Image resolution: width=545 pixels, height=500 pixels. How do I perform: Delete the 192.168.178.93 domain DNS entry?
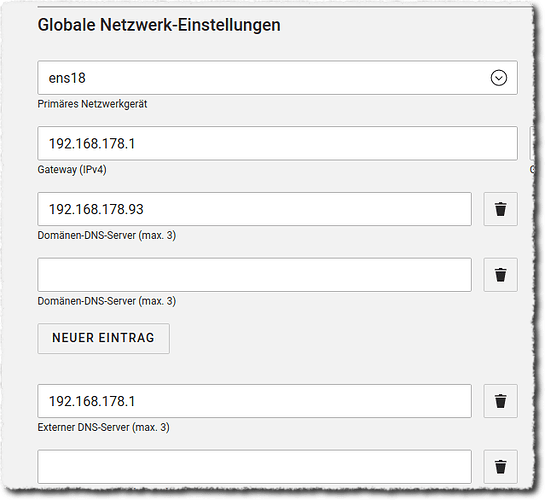(501, 209)
